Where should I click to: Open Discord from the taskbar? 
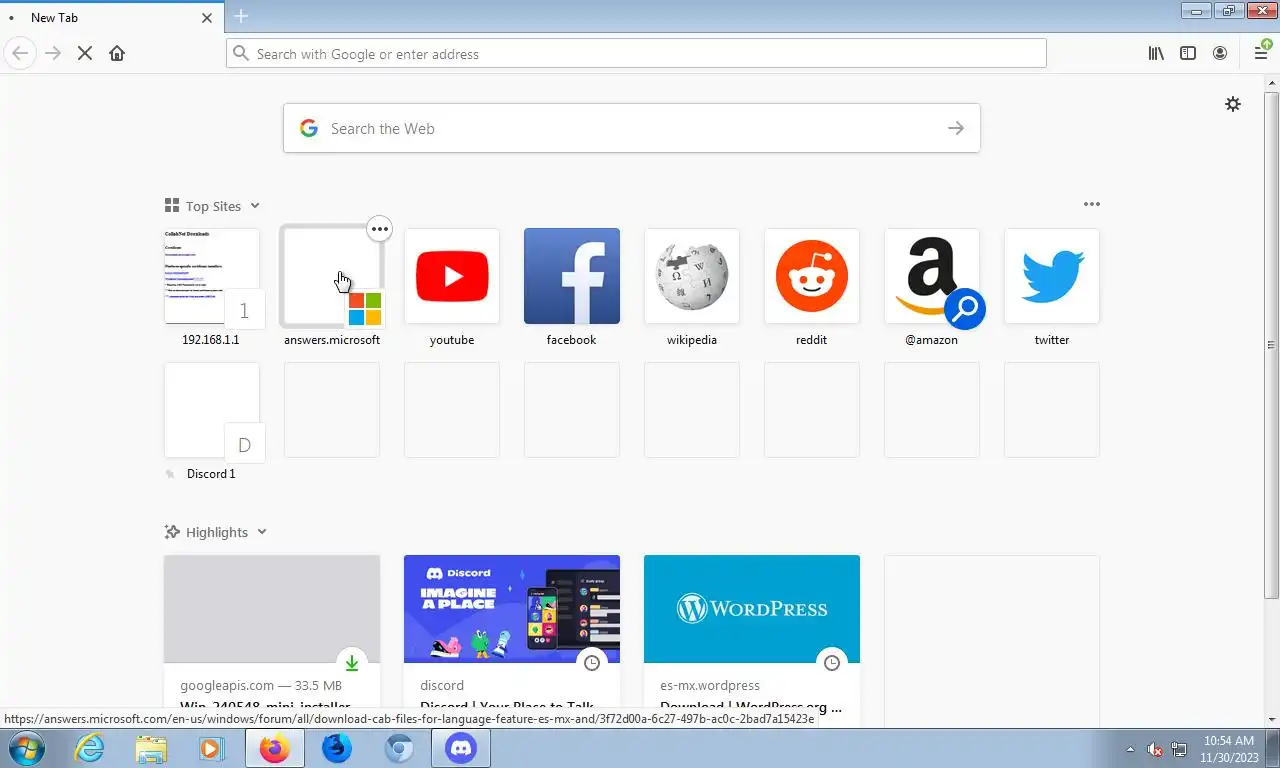click(461, 748)
